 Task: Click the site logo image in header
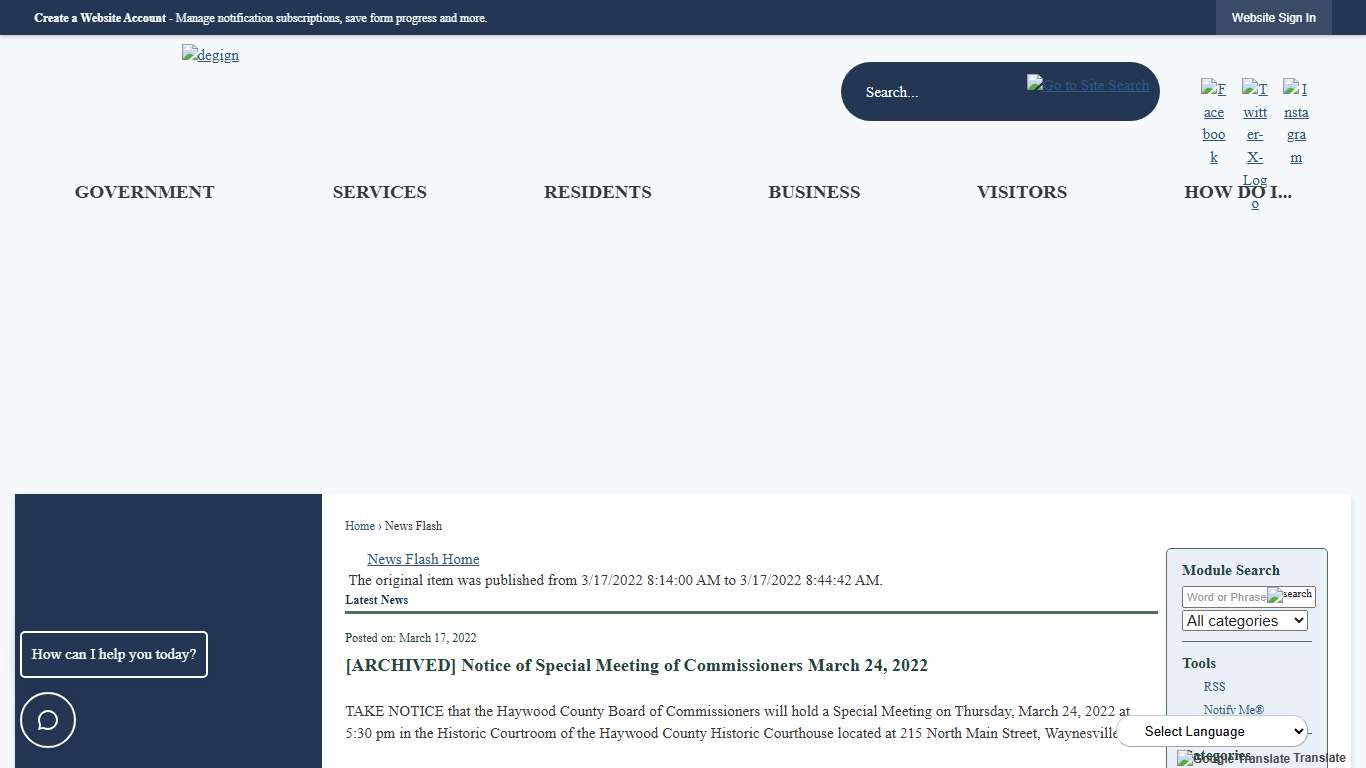(210, 55)
